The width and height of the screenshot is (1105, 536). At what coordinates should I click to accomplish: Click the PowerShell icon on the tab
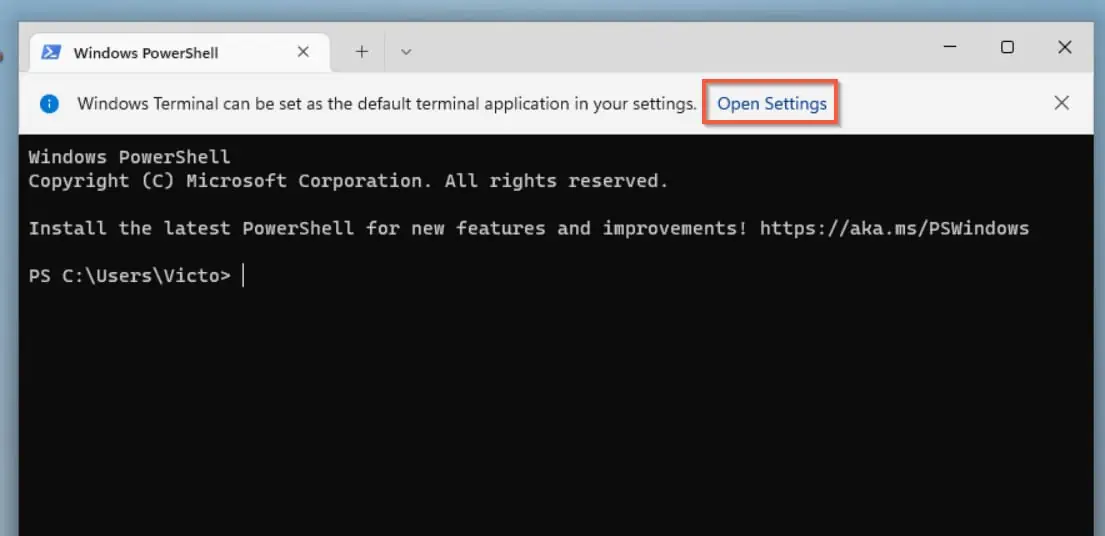pyautogui.click(x=51, y=52)
